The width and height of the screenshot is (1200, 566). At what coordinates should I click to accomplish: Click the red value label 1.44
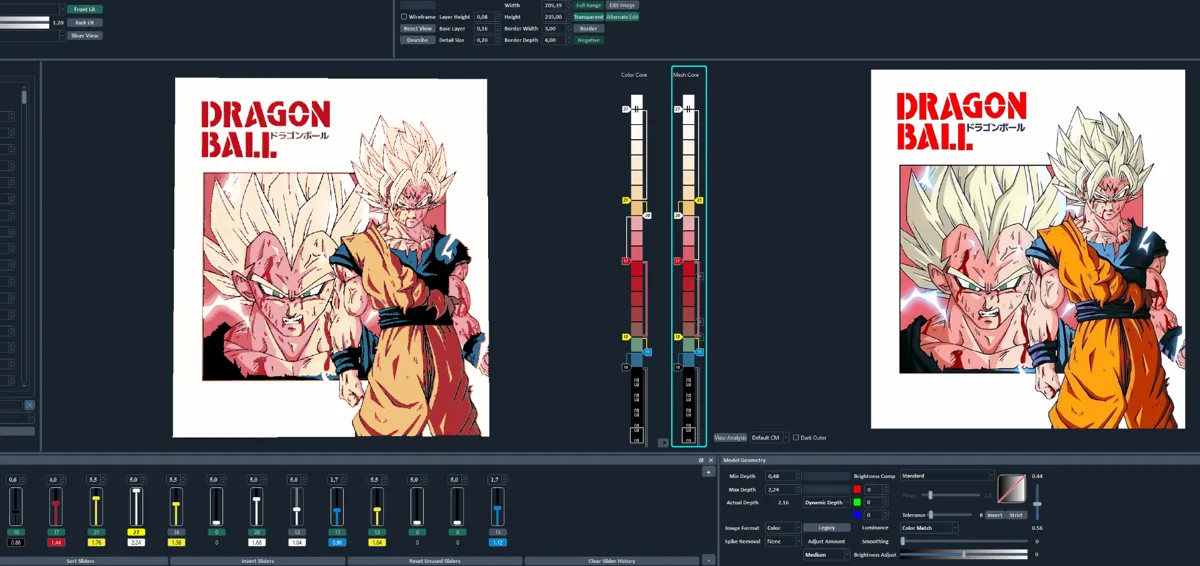coord(56,542)
